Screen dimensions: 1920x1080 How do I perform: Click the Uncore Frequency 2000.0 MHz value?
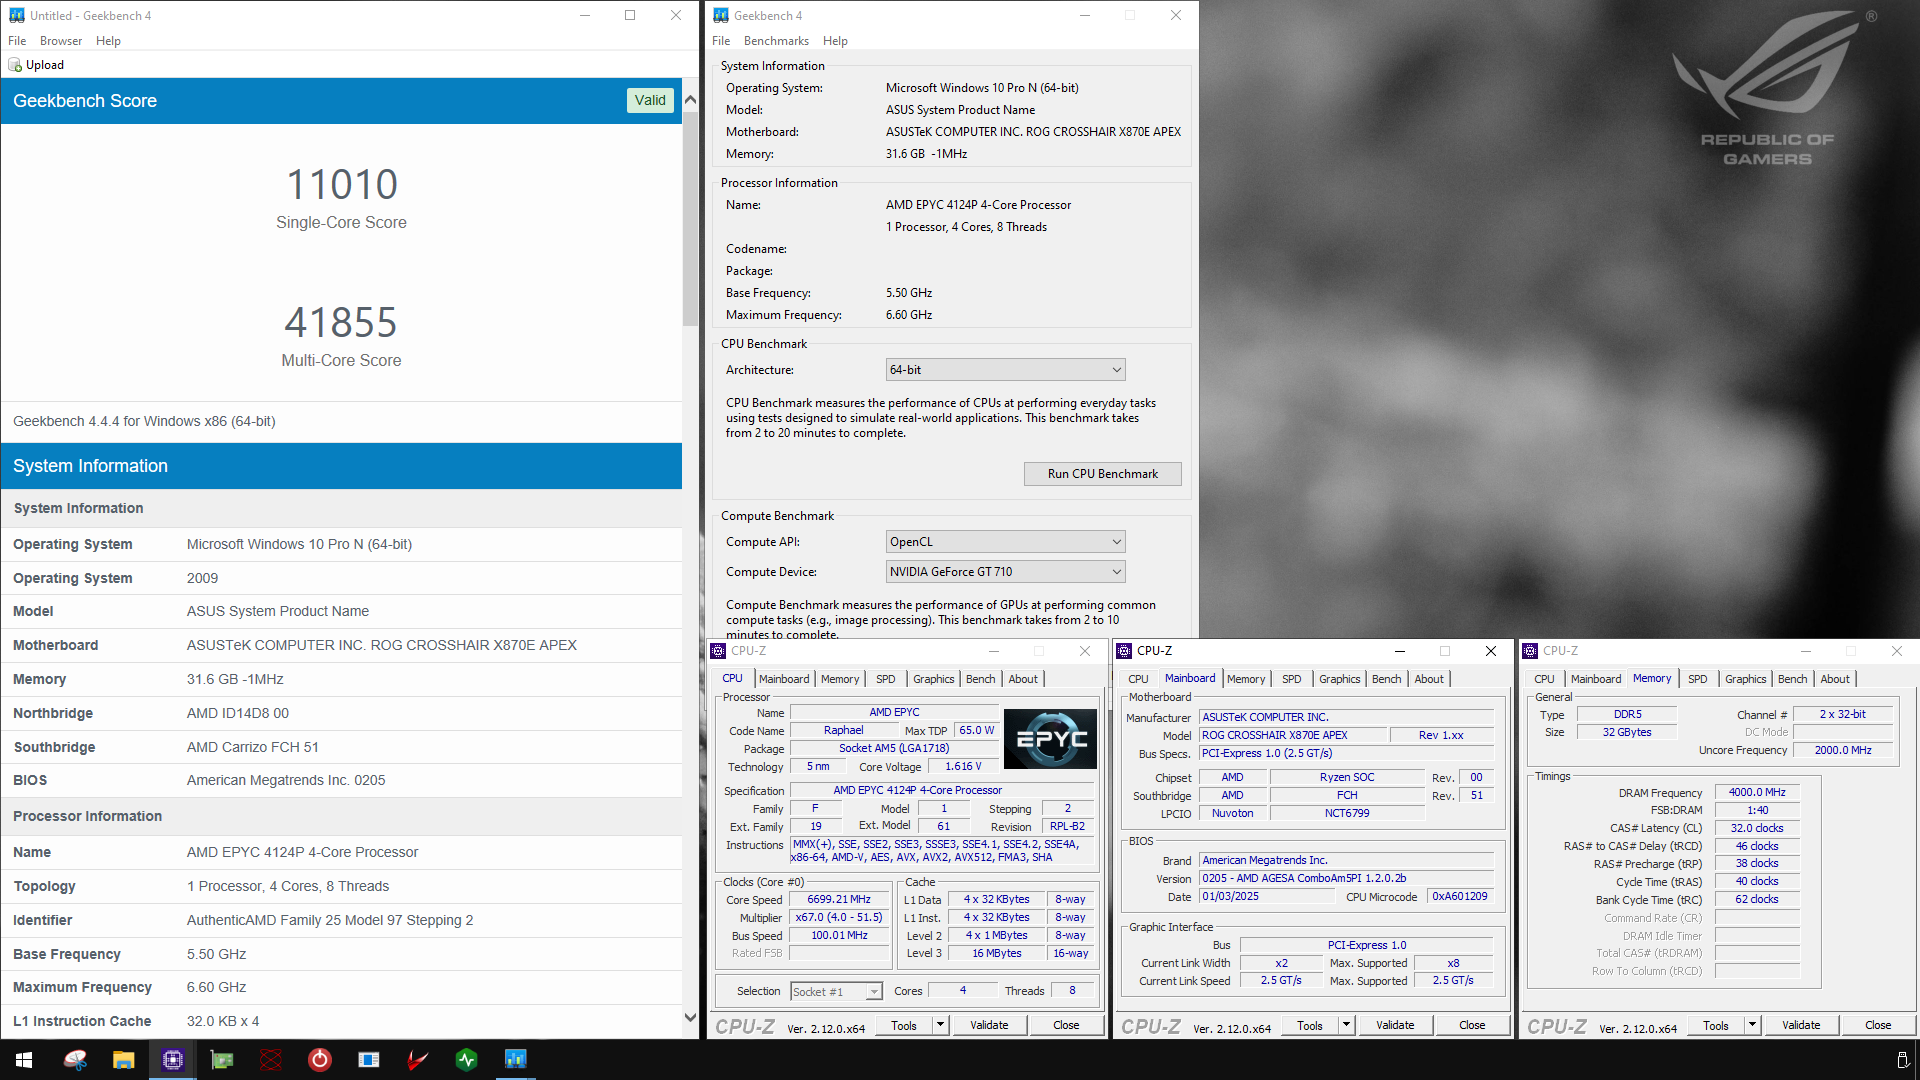(x=1842, y=751)
